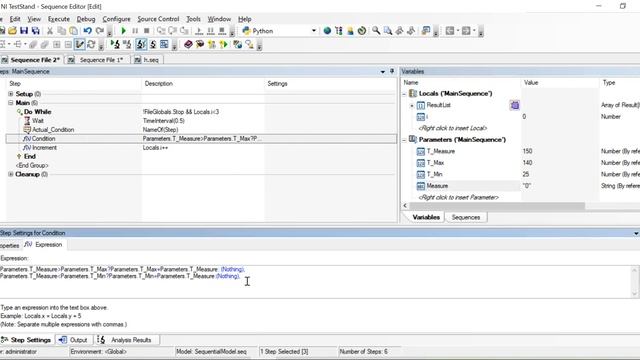The height and width of the screenshot is (360, 640).
Task: Click the Collapse All minus-box icon
Action: click(x=68, y=44)
